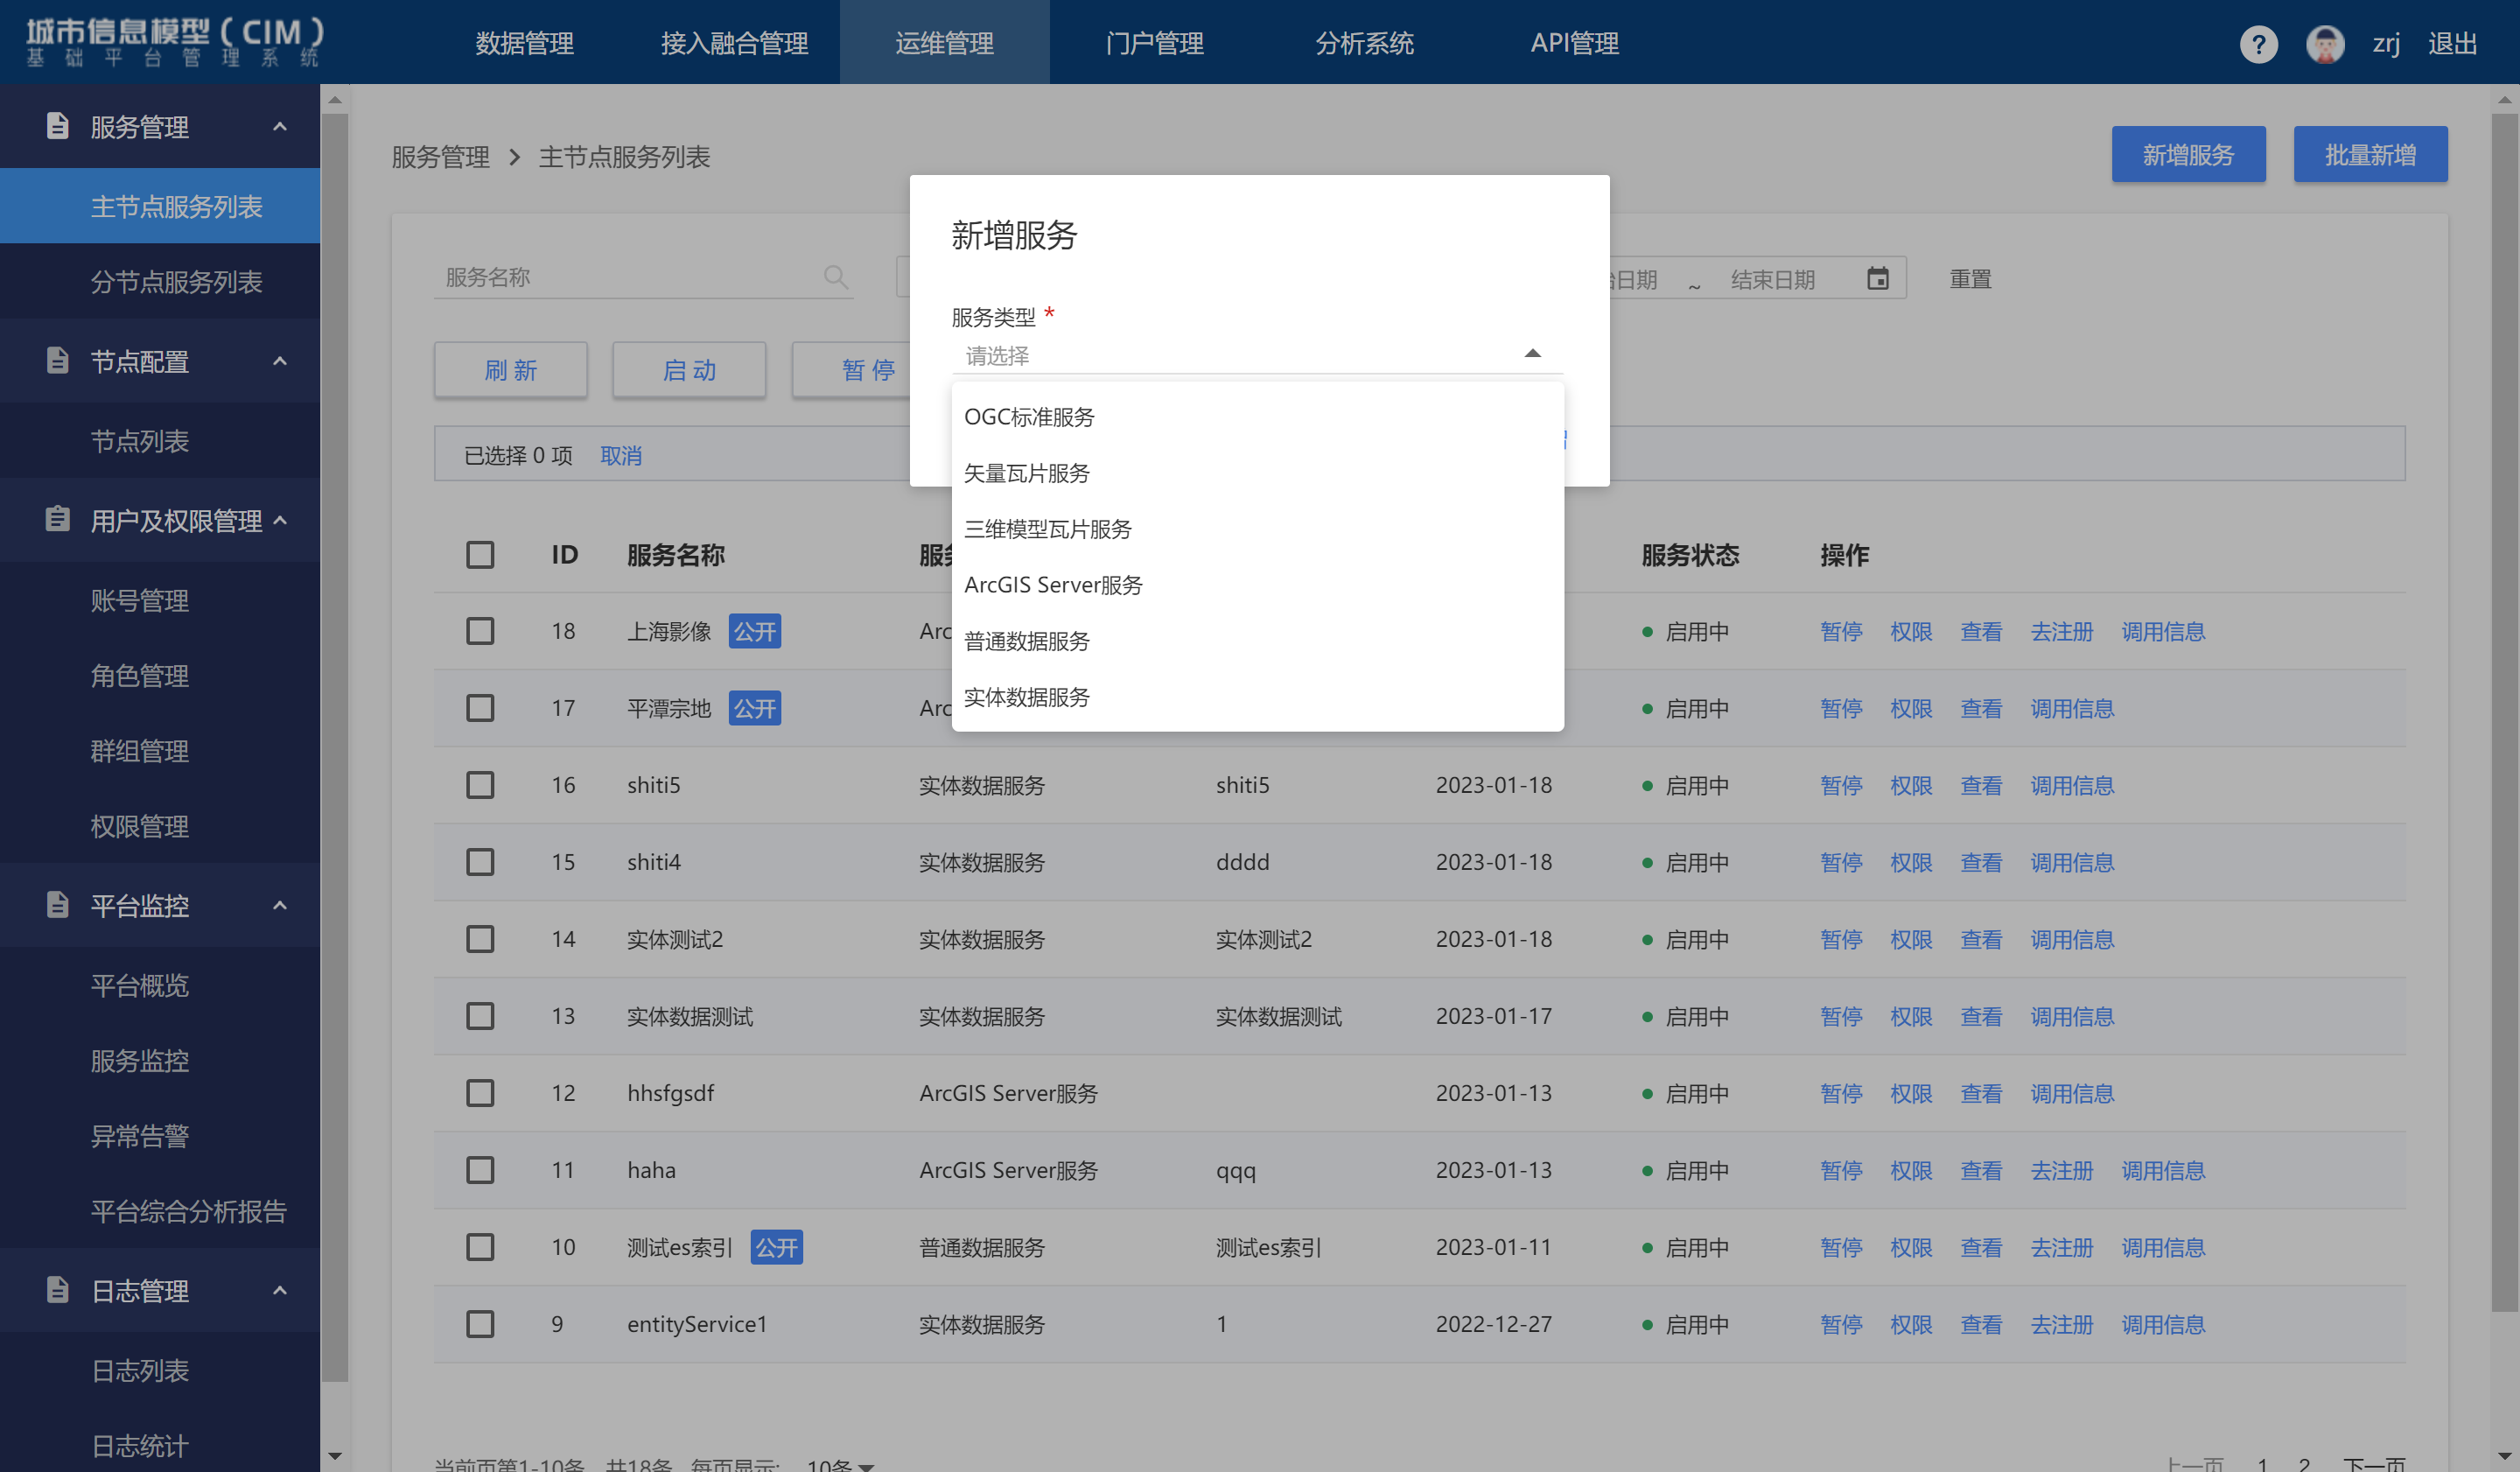
Task: Click 重置 to reset filters
Action: coord(1971,279)
